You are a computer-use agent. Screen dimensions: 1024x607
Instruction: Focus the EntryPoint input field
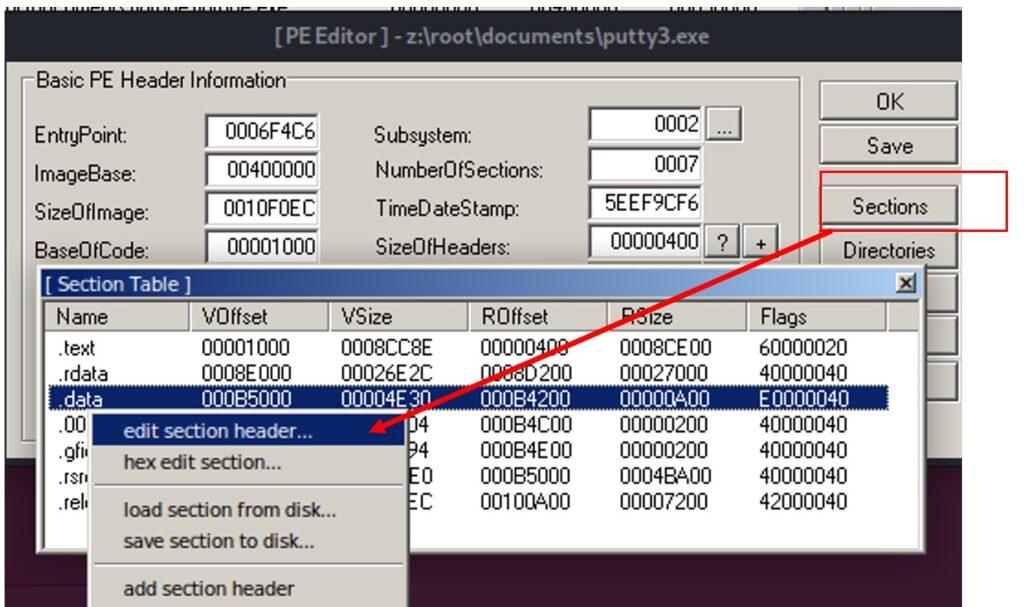[x=262, y=132]
